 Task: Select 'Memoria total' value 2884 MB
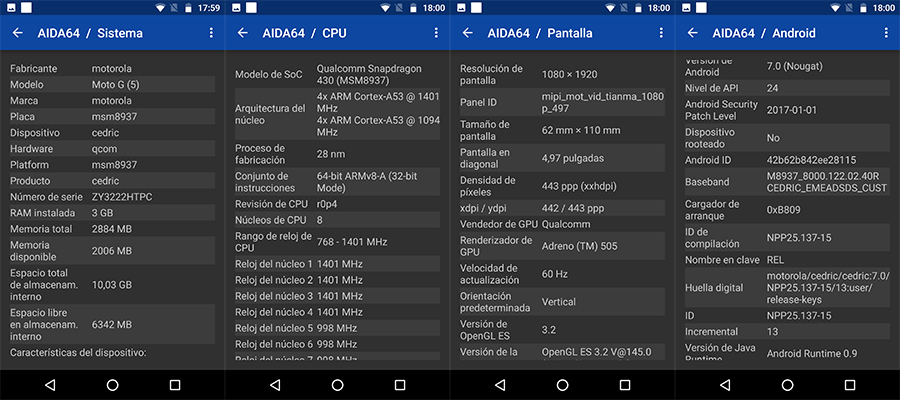pos(112,229)
